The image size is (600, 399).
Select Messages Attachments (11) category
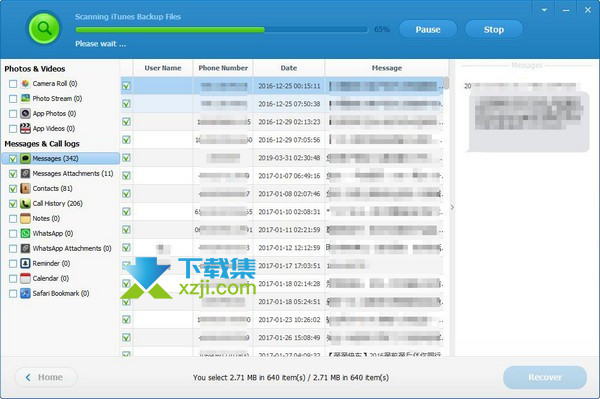(x=73, y=174)
